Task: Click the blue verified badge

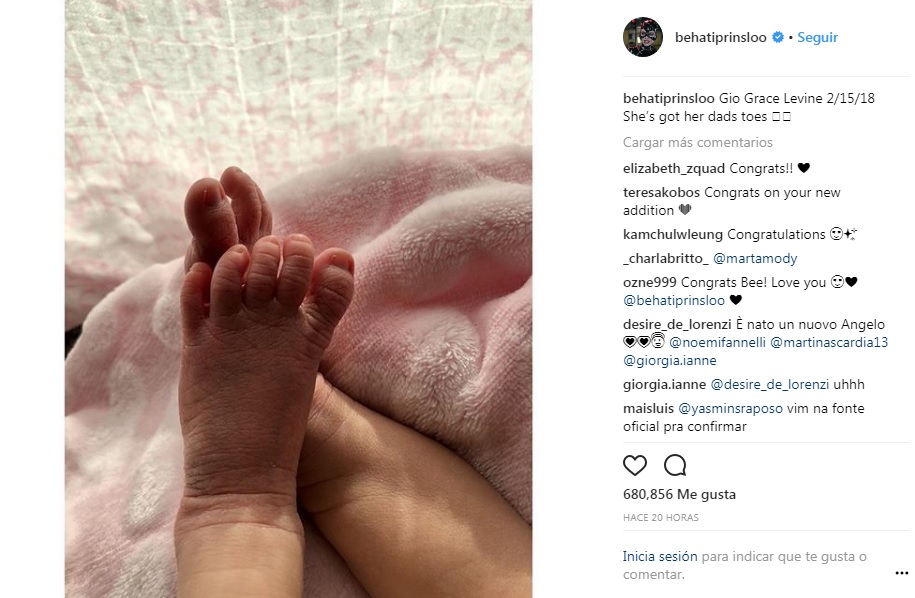Action: tap(778, 37)
